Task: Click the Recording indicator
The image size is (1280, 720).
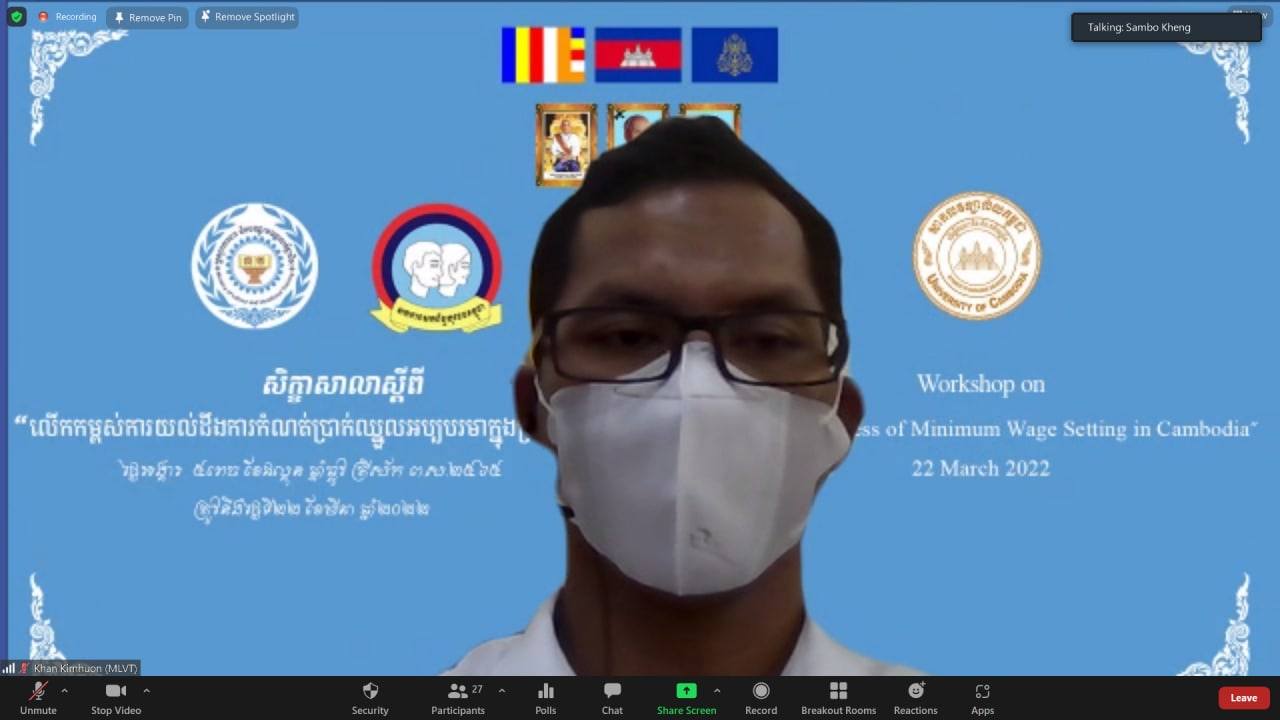Action: coord(68,17)
